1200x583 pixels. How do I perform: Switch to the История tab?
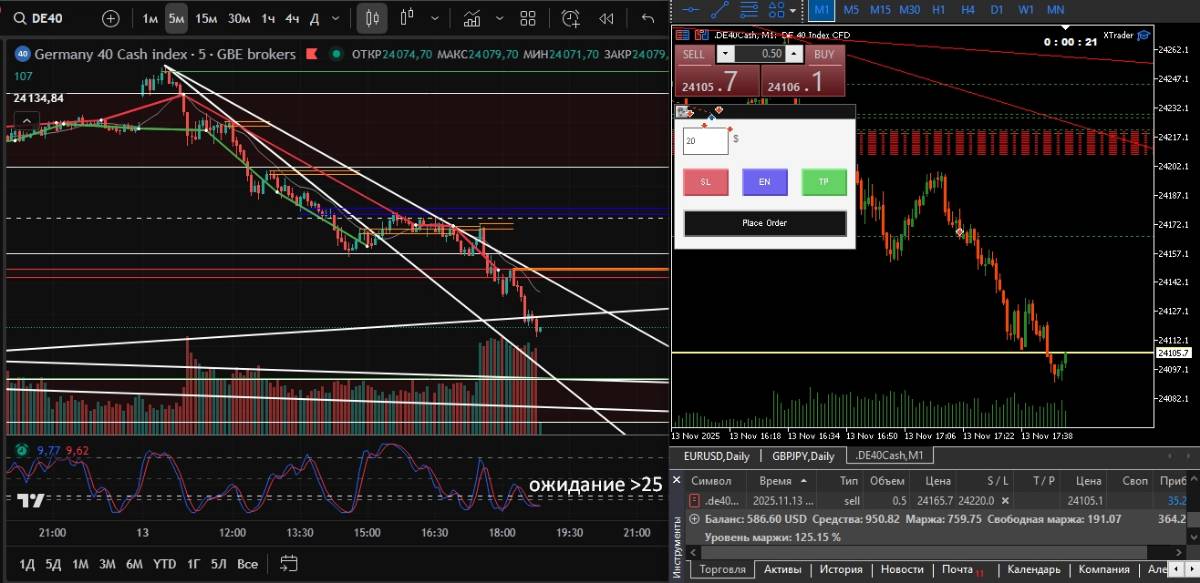click(x=841, y=569)
